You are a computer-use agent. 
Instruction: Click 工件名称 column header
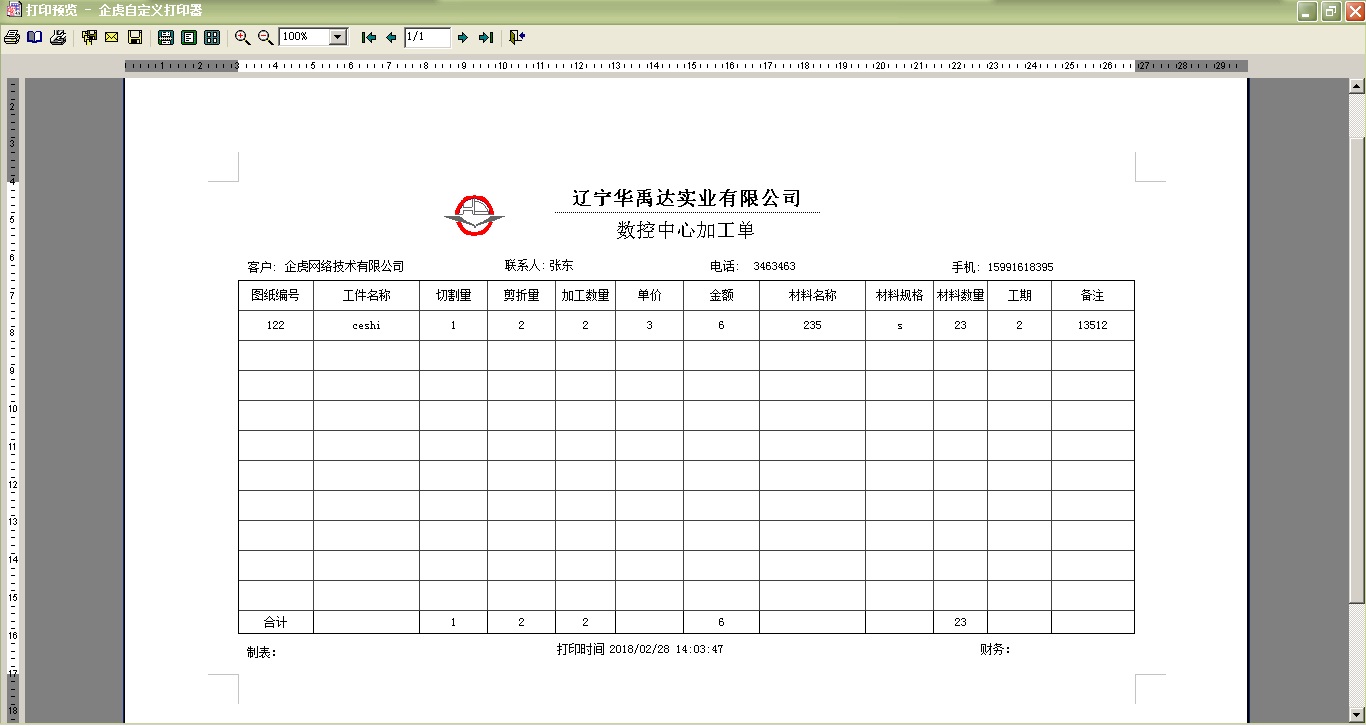(x=366, y=296)
